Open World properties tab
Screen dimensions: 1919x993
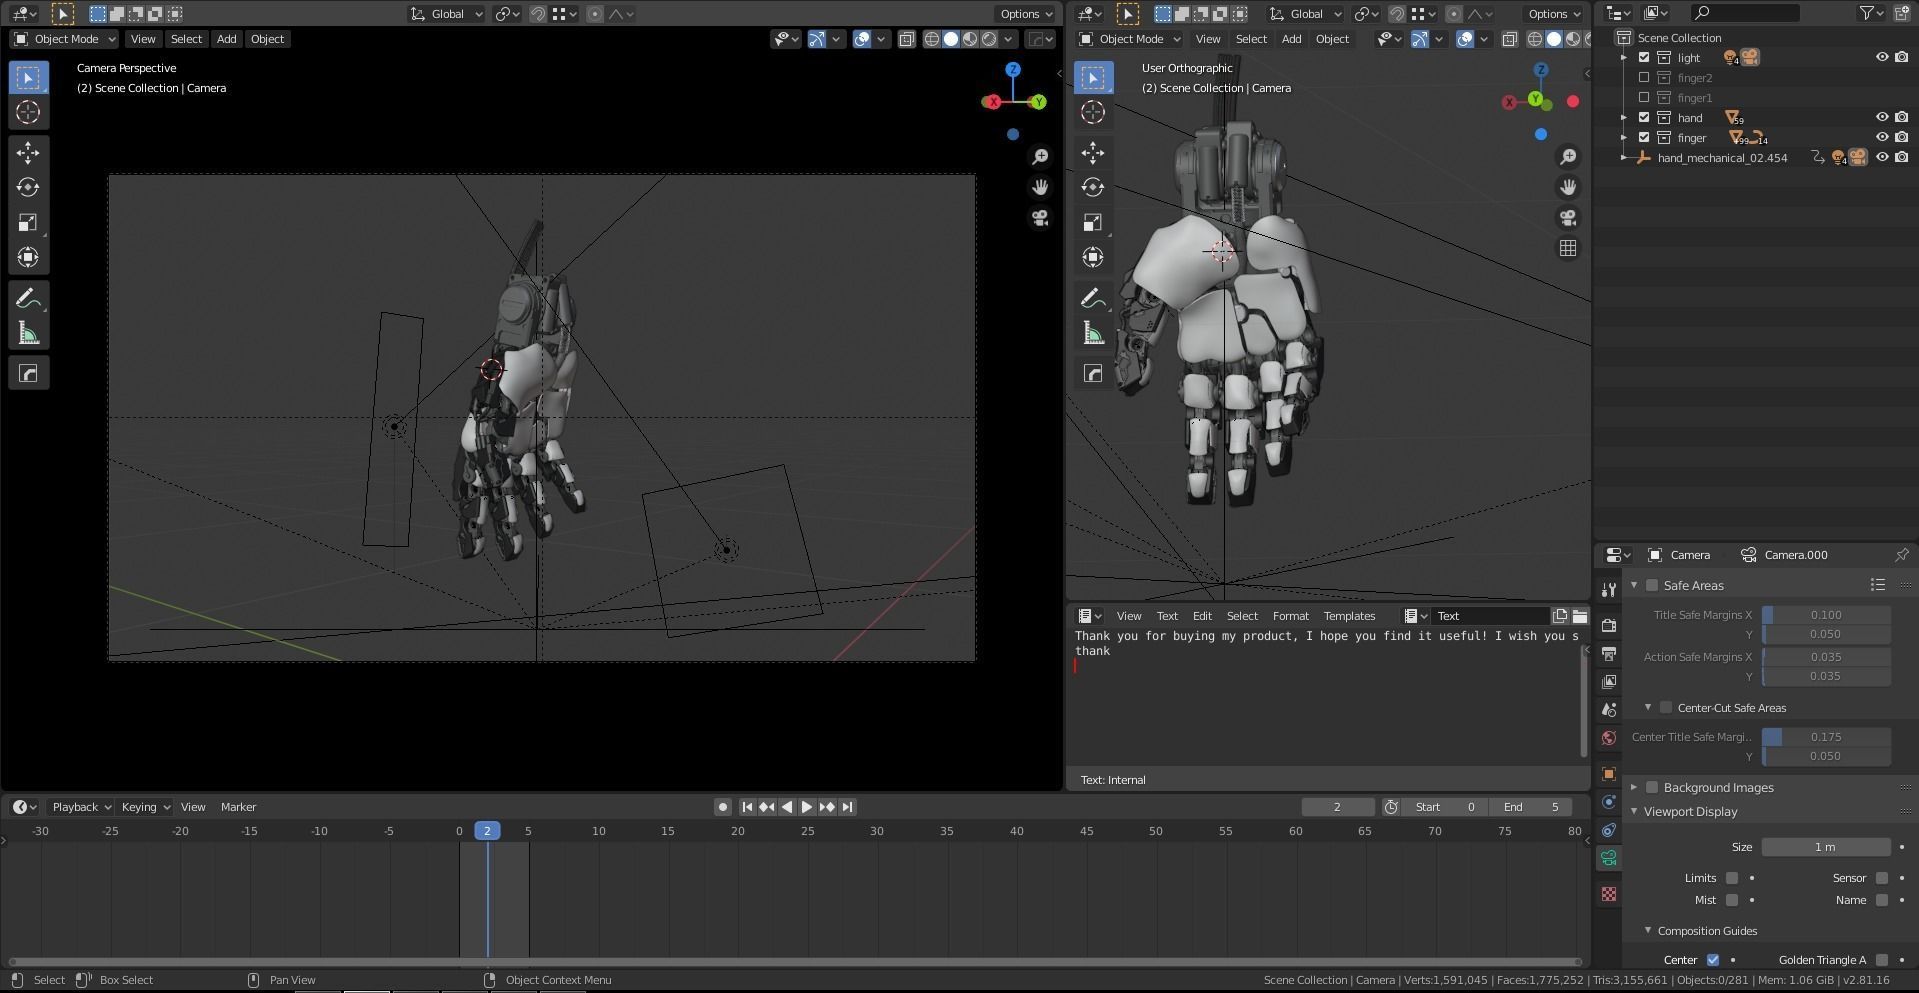click(x=1608, y=738)
